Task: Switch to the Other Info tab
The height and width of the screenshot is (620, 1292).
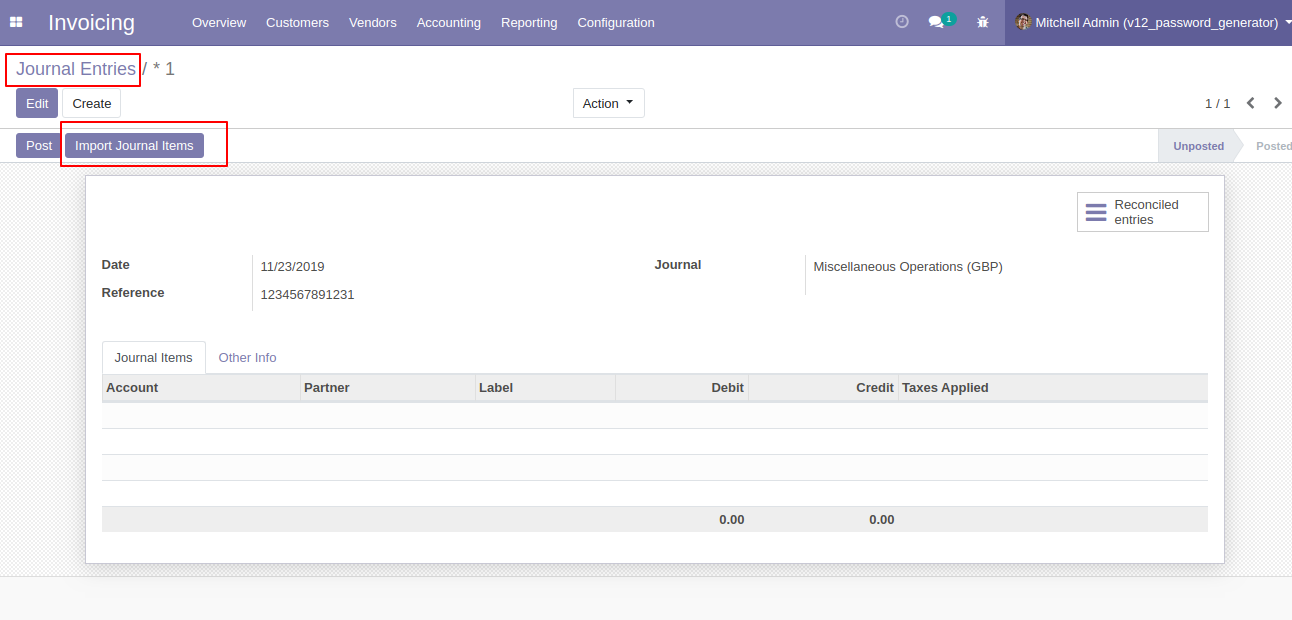Action: (247, 357)
